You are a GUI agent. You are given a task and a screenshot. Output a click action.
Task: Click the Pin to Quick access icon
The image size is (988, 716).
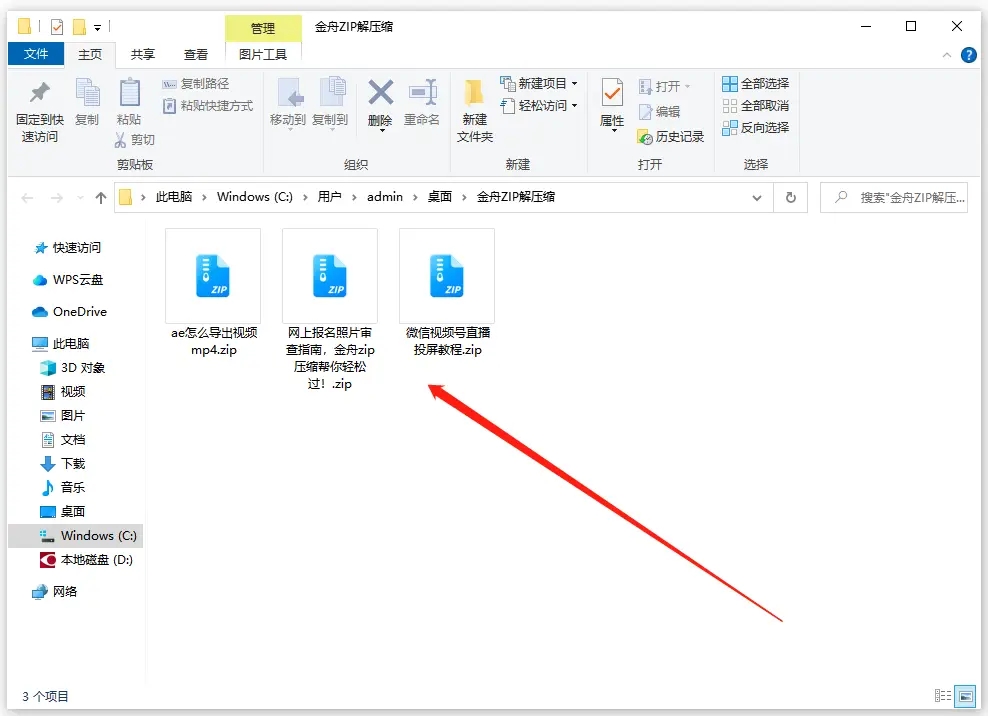tap(40, 93)
